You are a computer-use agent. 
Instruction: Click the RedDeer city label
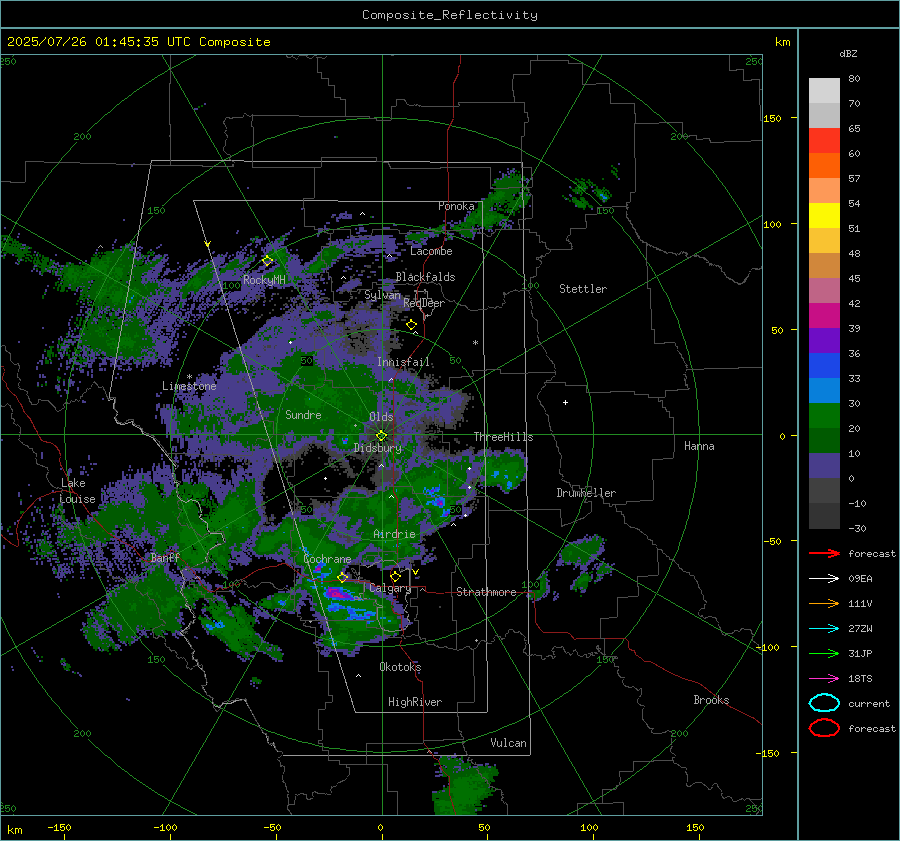click(x=424, y=303)
